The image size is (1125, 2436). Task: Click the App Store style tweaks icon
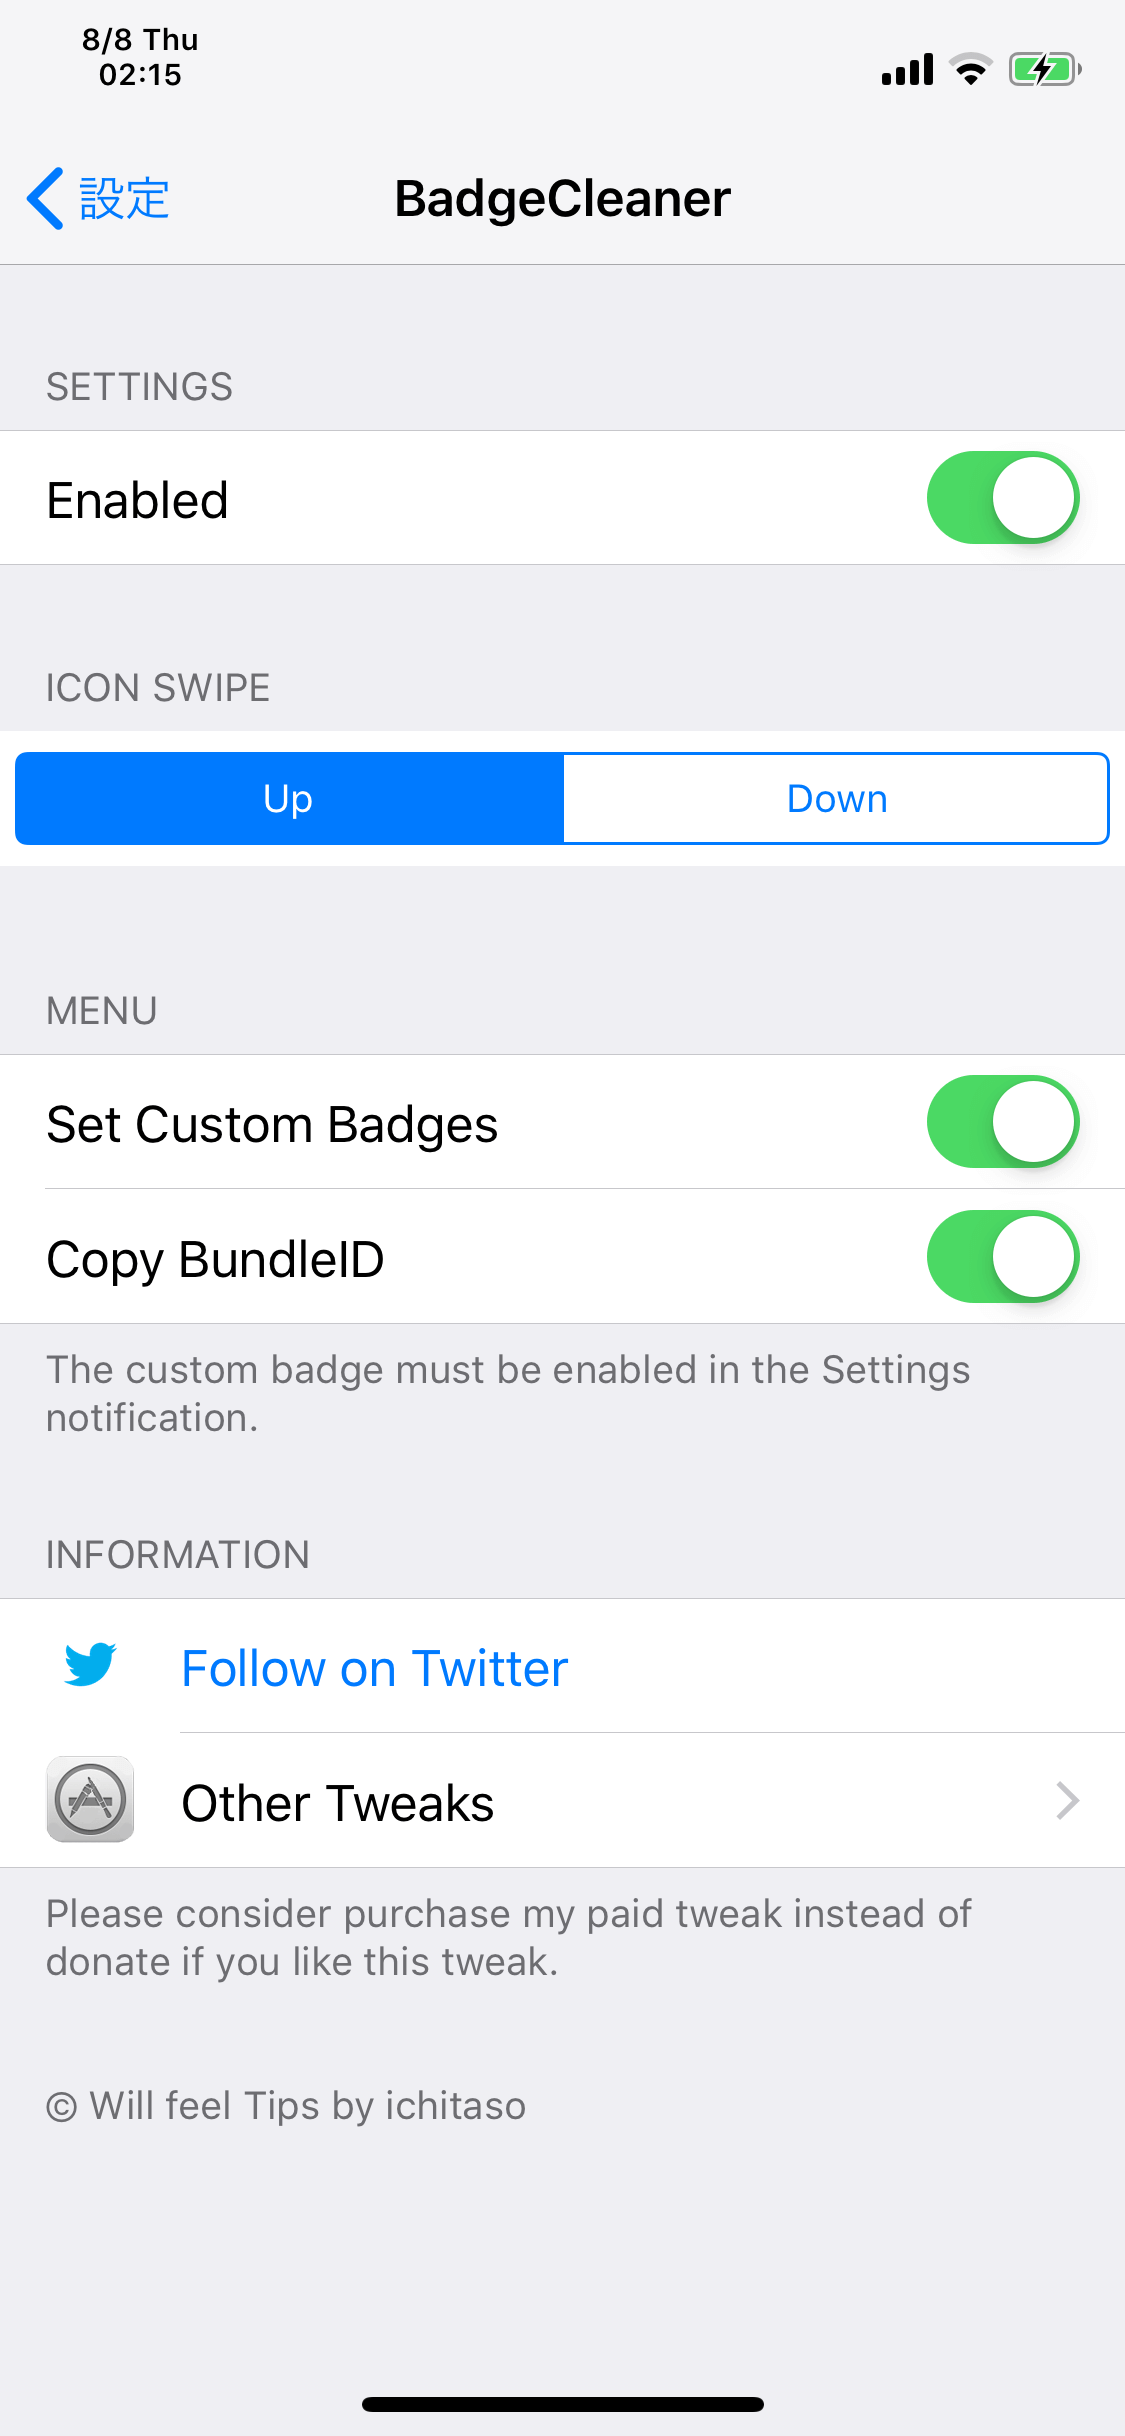(90, 1799)
